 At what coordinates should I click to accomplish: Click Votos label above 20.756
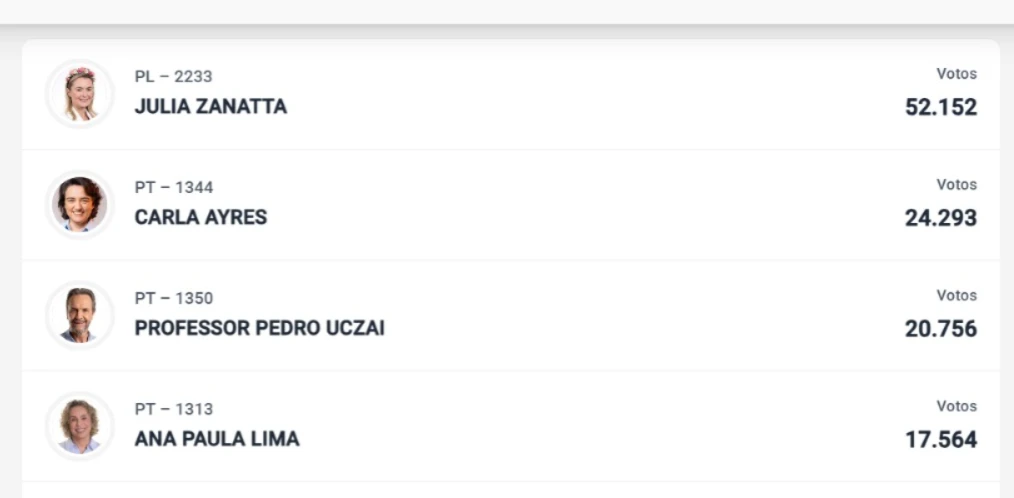pyautogui.click(x=957, y=296)
